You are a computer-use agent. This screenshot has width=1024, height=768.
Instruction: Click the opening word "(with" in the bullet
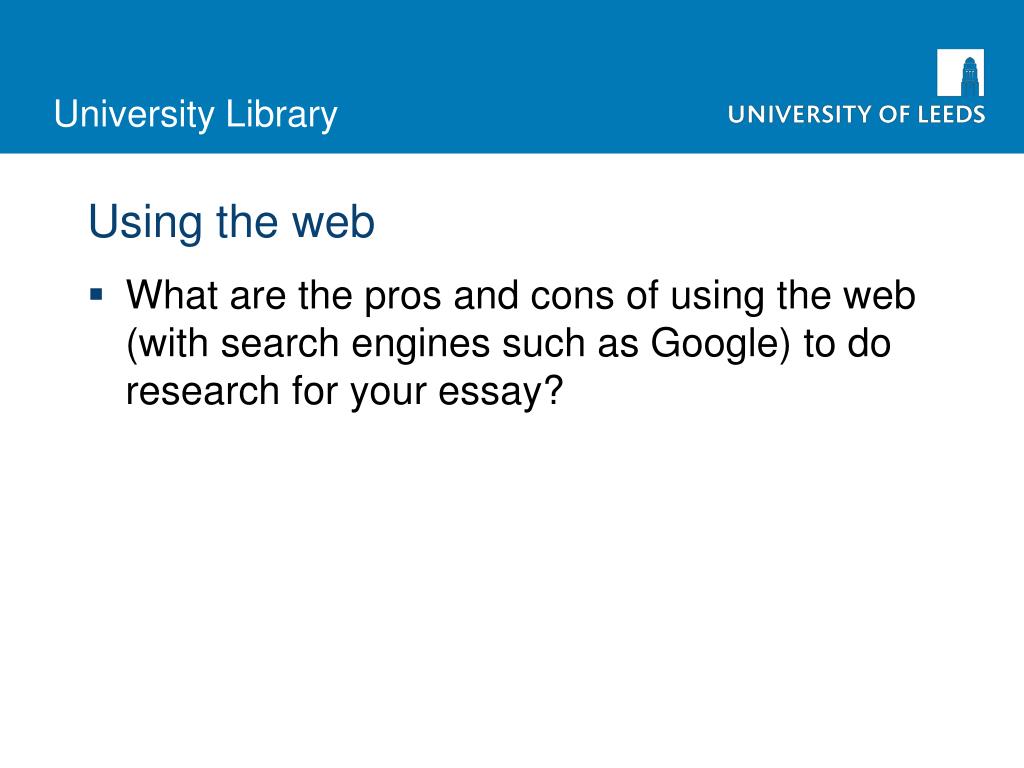[168, 344]
